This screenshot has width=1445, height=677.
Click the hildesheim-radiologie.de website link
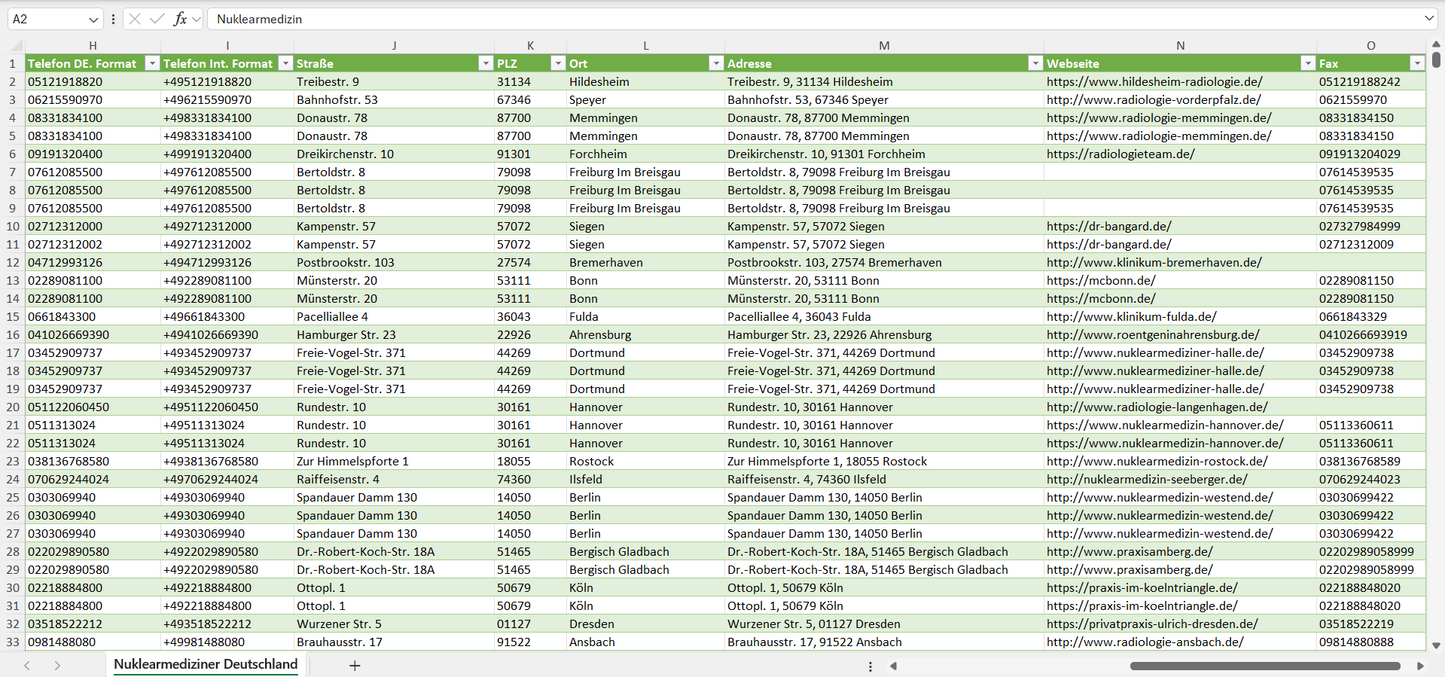1154,82
